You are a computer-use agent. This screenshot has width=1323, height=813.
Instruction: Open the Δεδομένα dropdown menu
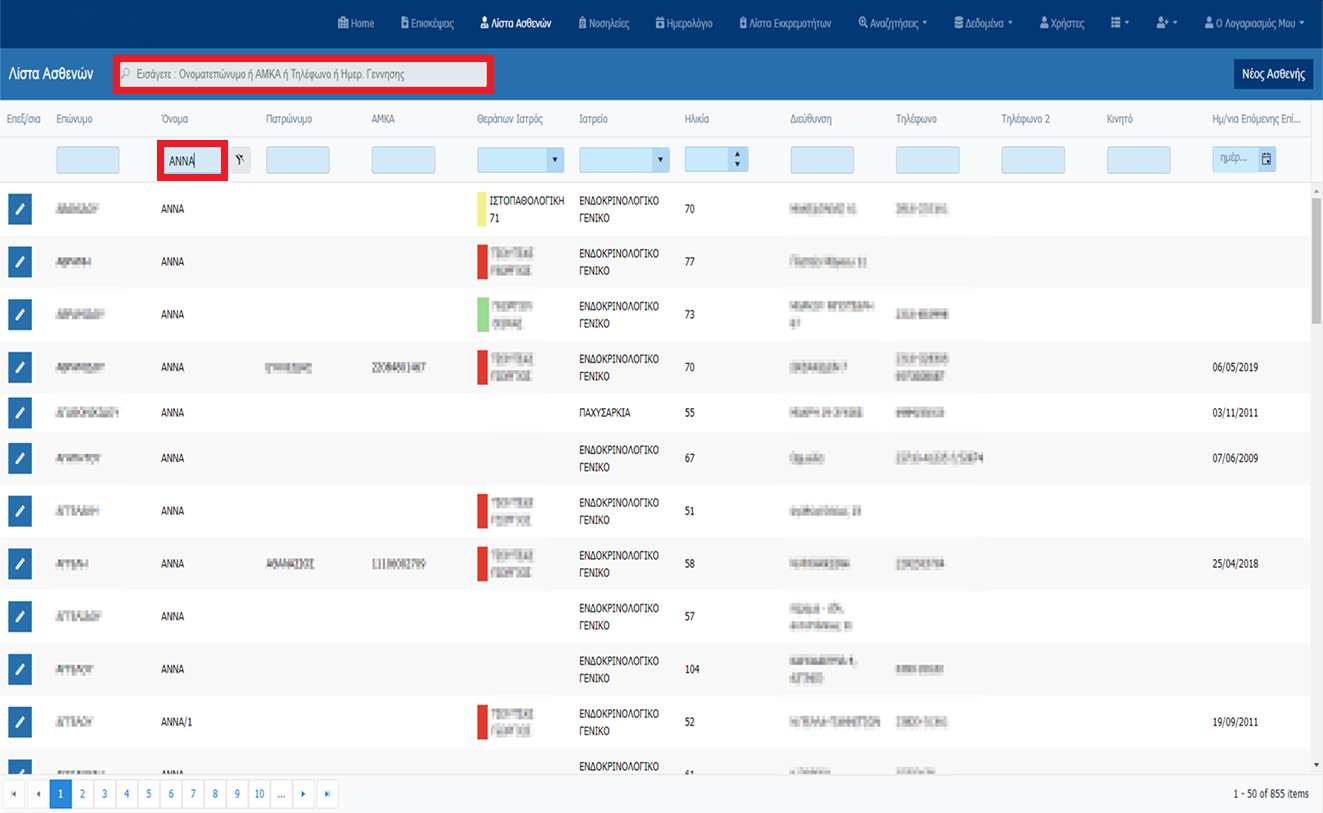[x=983, y=23]
